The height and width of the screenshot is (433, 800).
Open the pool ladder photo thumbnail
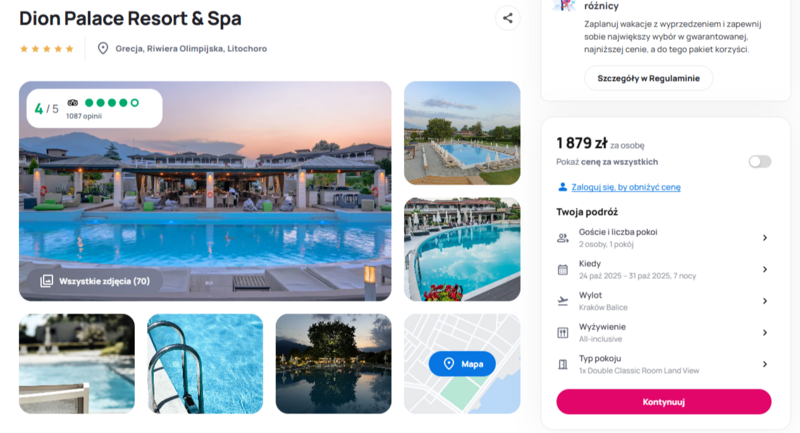click(x=205, y=364)
